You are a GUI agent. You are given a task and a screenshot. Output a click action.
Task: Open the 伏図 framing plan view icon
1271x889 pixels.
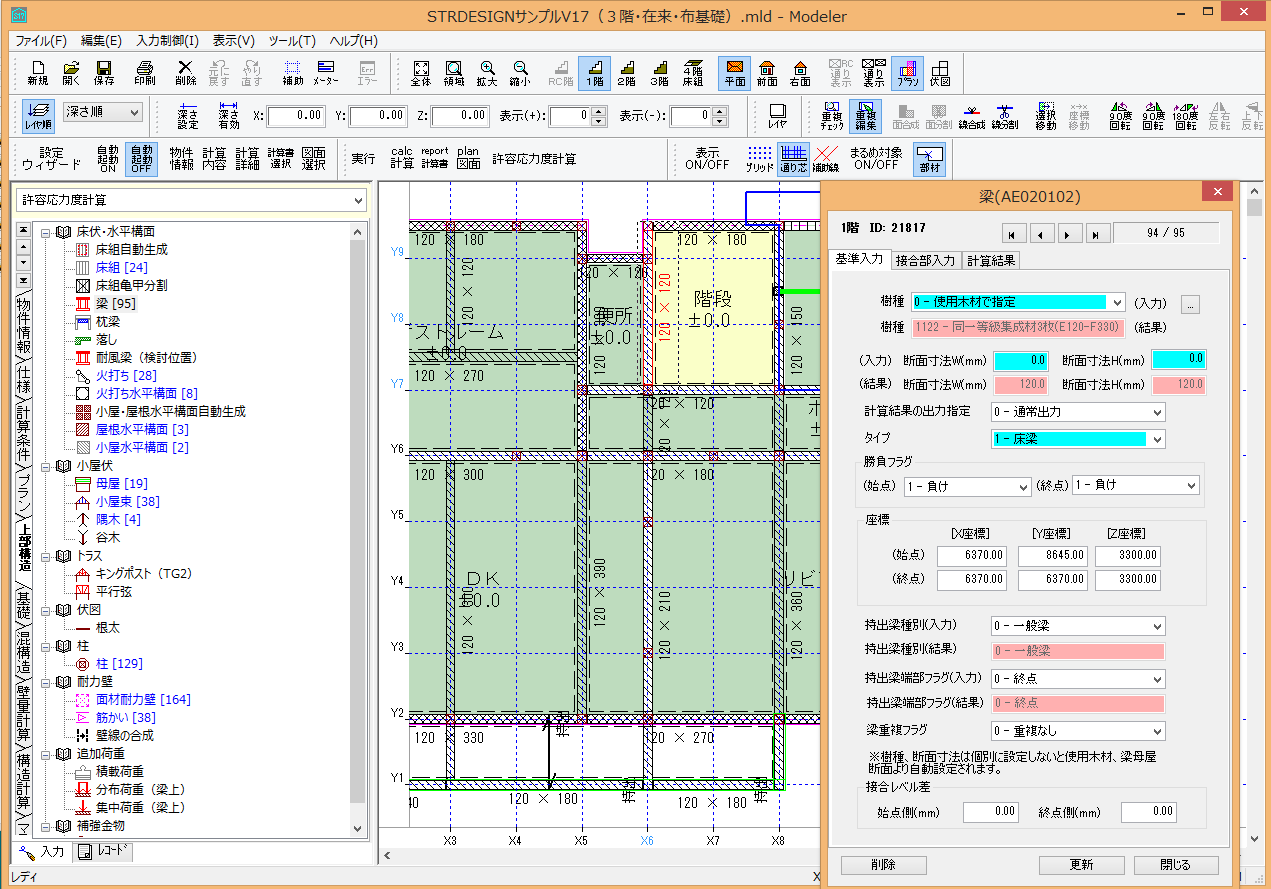click(940, 71)
